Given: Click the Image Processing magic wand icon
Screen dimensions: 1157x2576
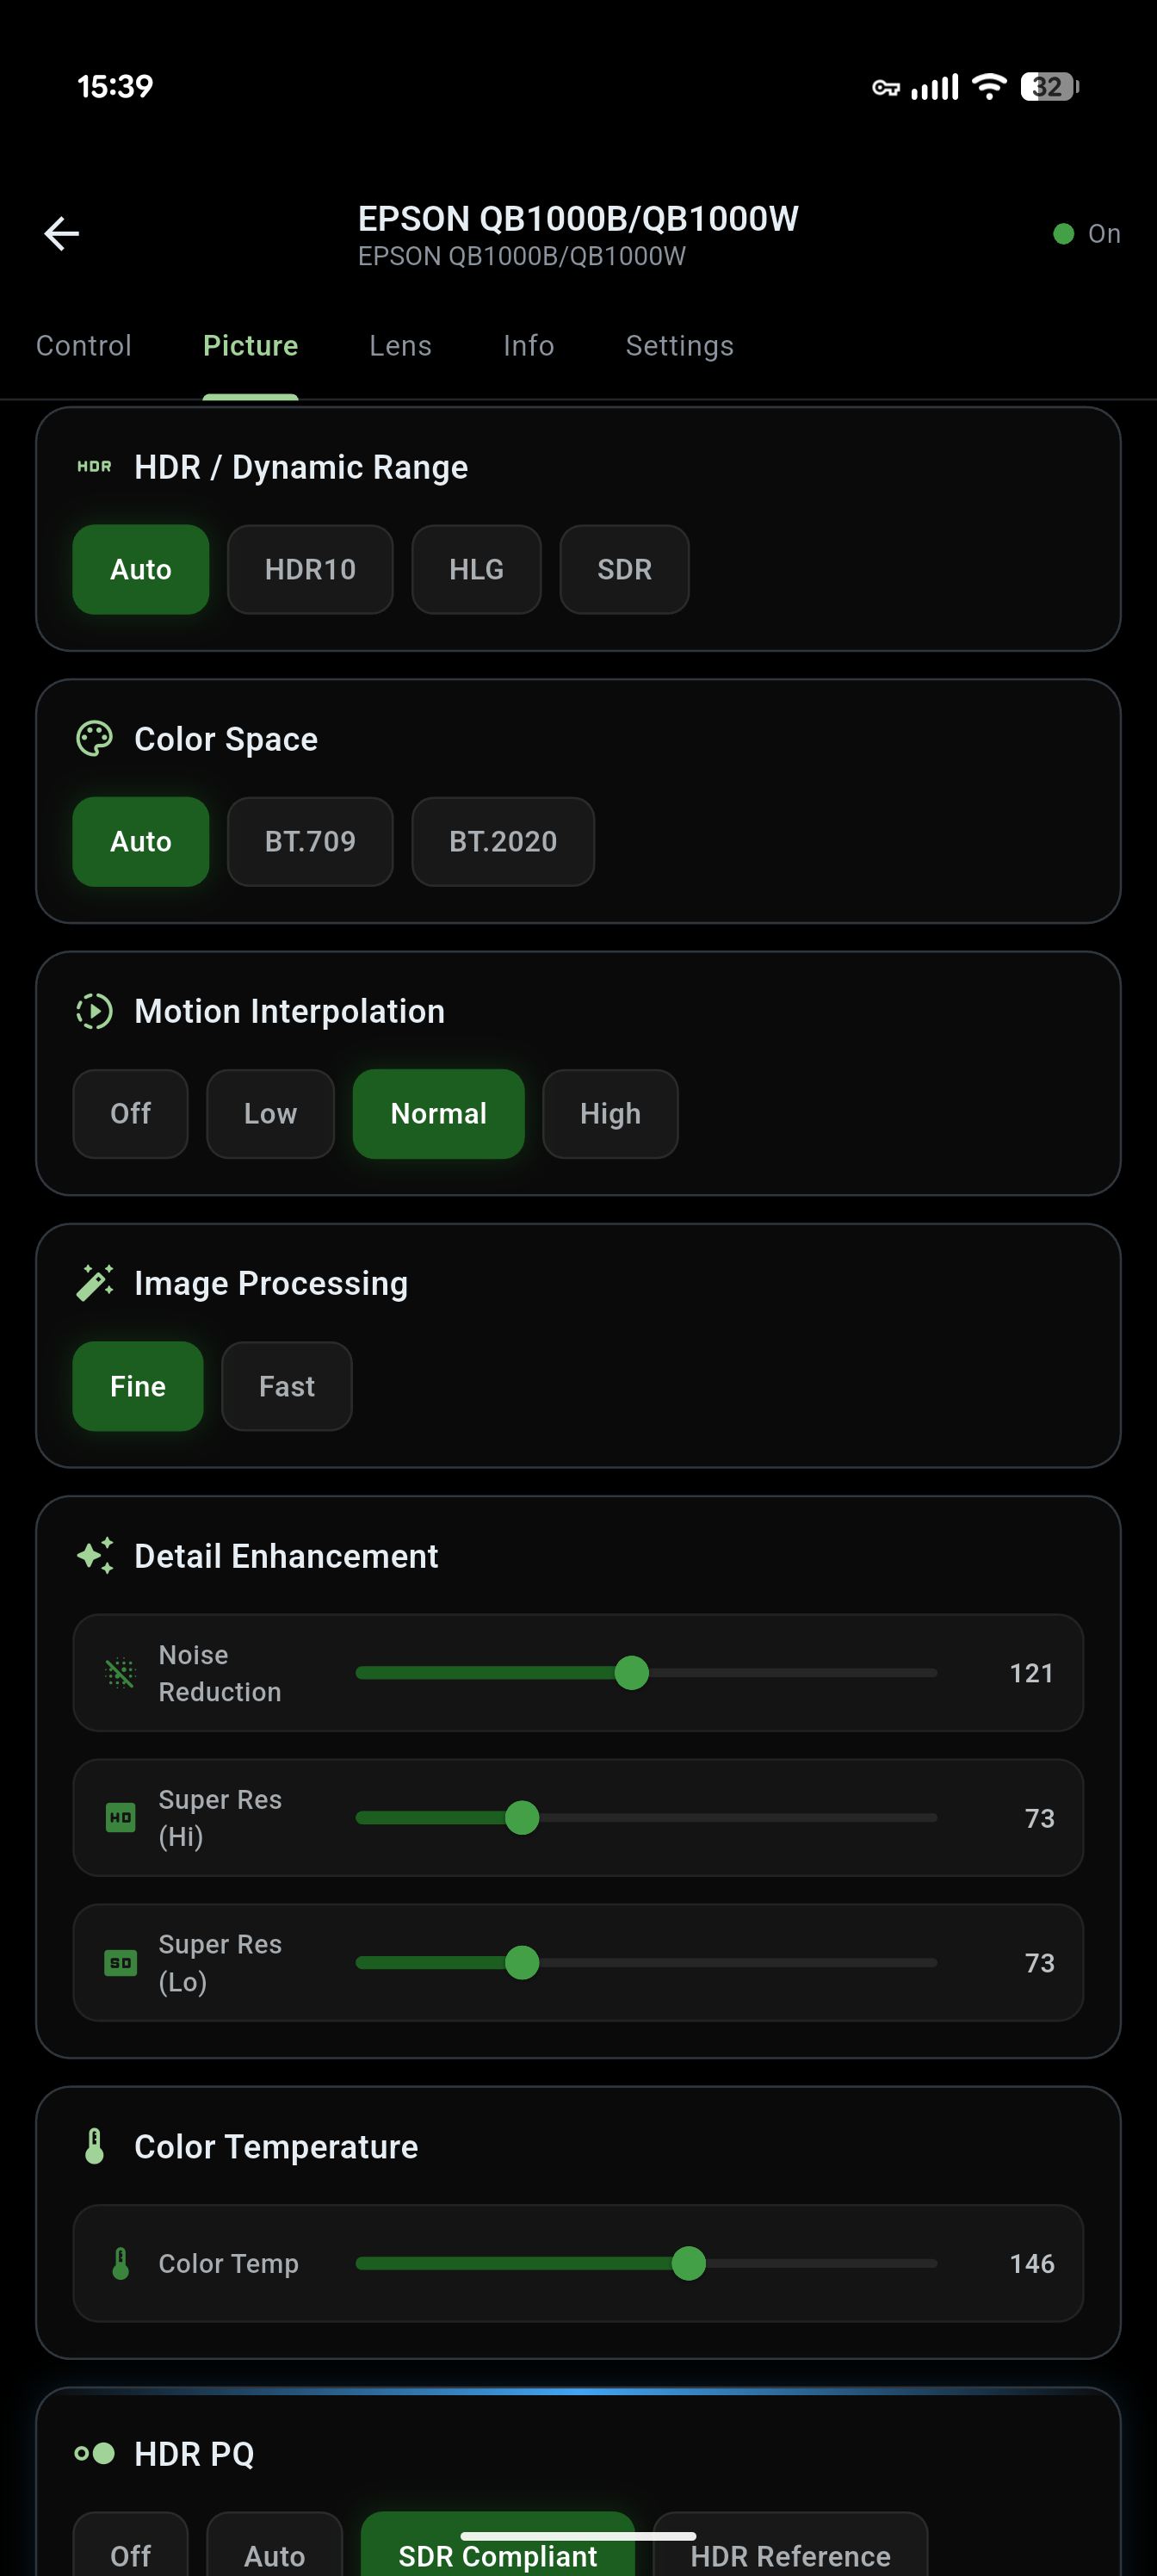Looking at the screenshot, I should (93, 1283).
